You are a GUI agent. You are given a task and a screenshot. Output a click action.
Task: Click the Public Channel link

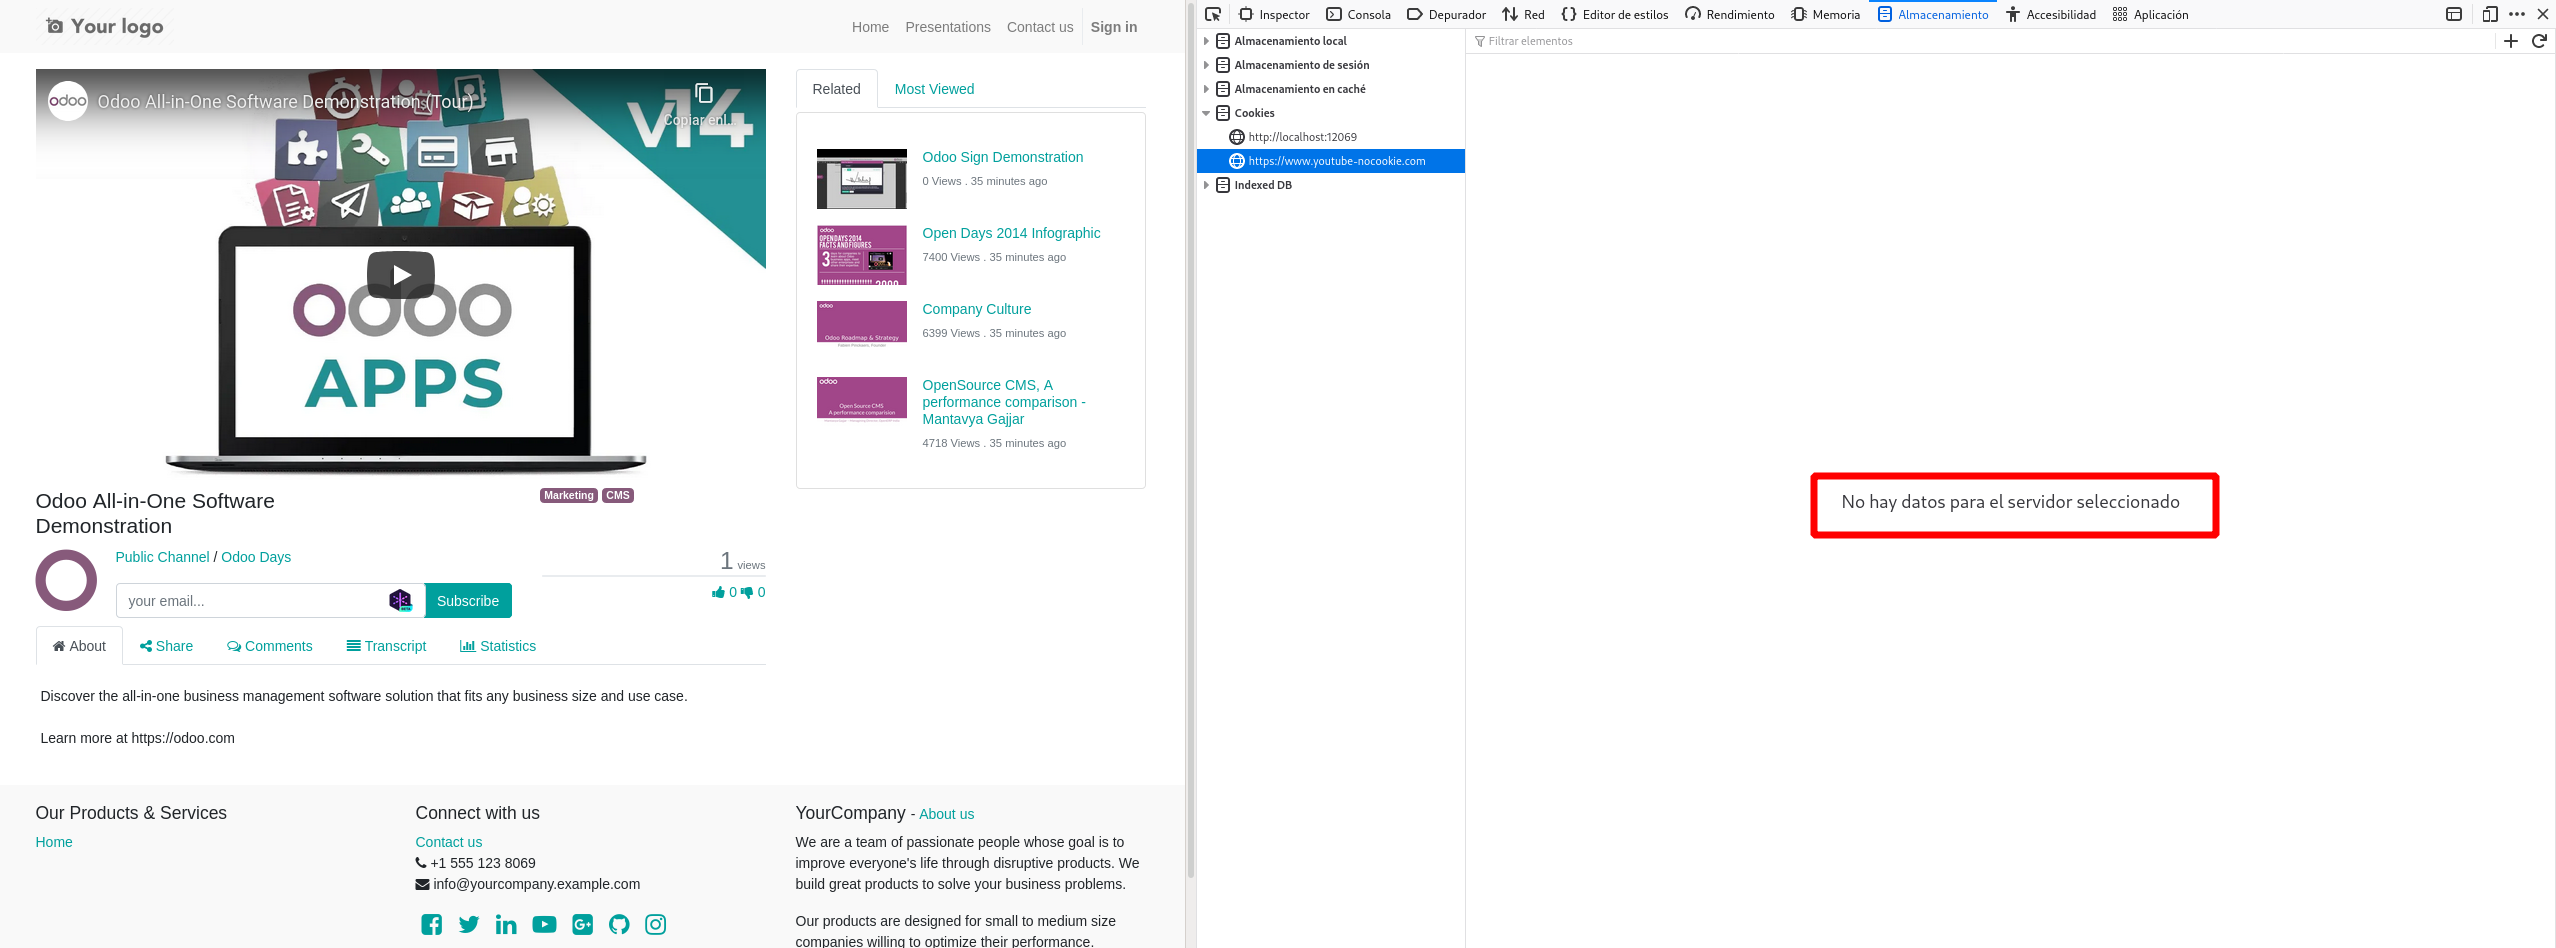point(163,557)
